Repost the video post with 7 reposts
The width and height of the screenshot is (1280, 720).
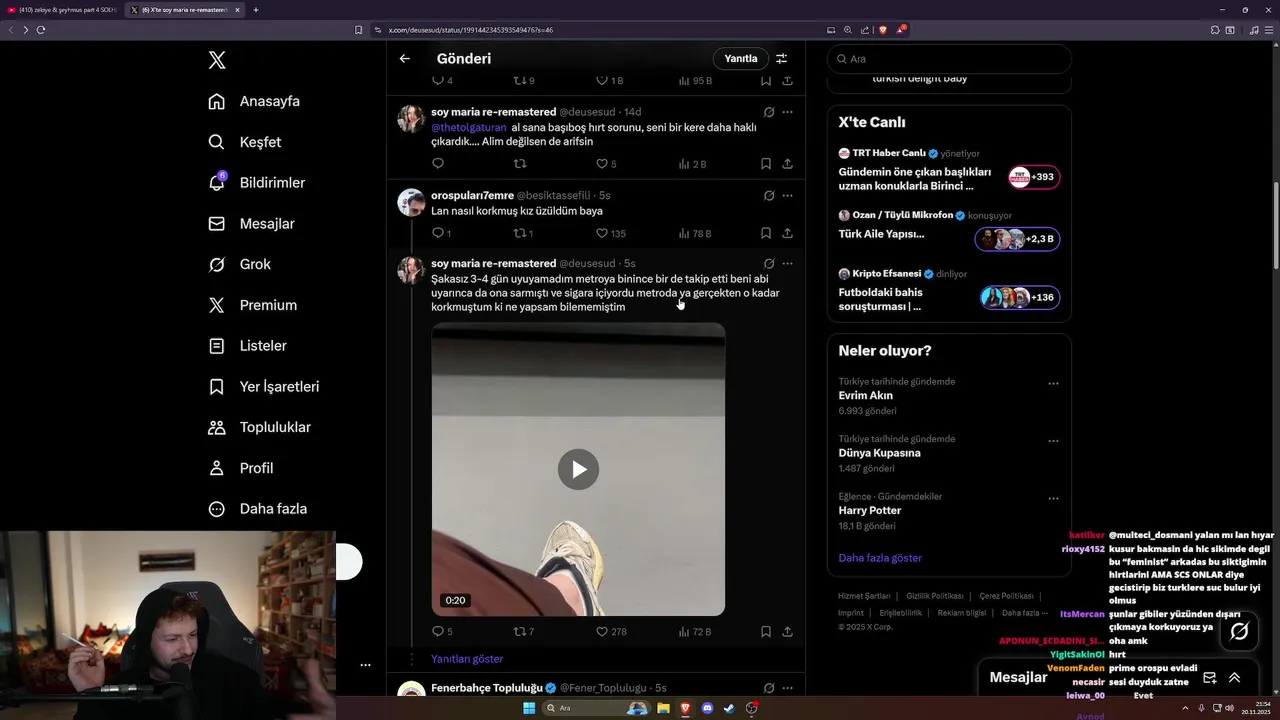[524, 632]
